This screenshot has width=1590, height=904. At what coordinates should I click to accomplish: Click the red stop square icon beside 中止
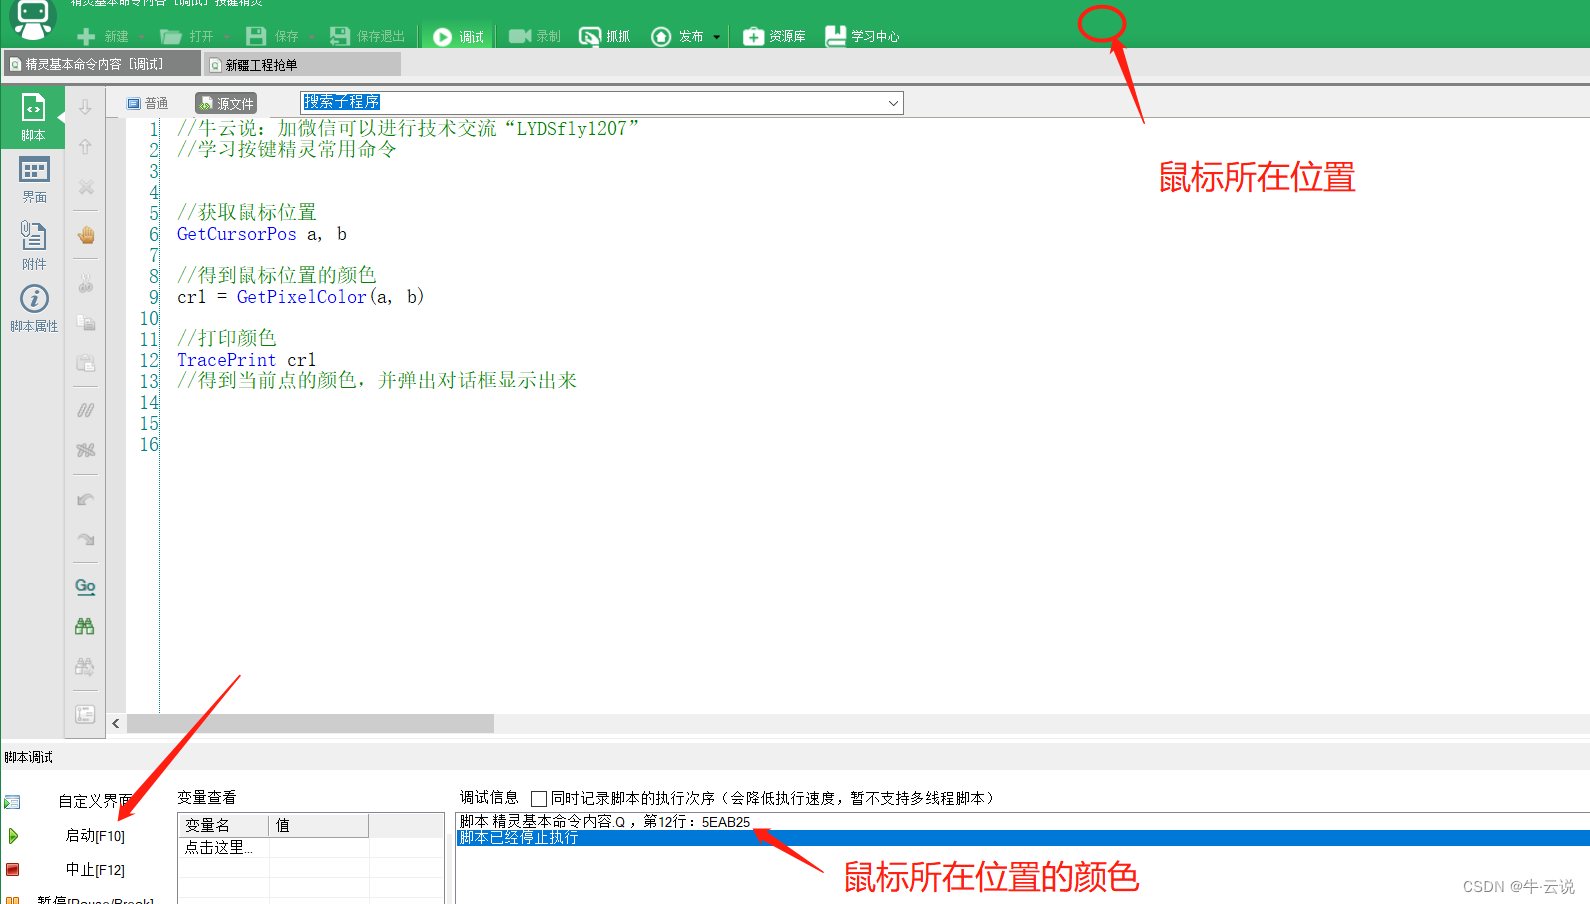13,870
